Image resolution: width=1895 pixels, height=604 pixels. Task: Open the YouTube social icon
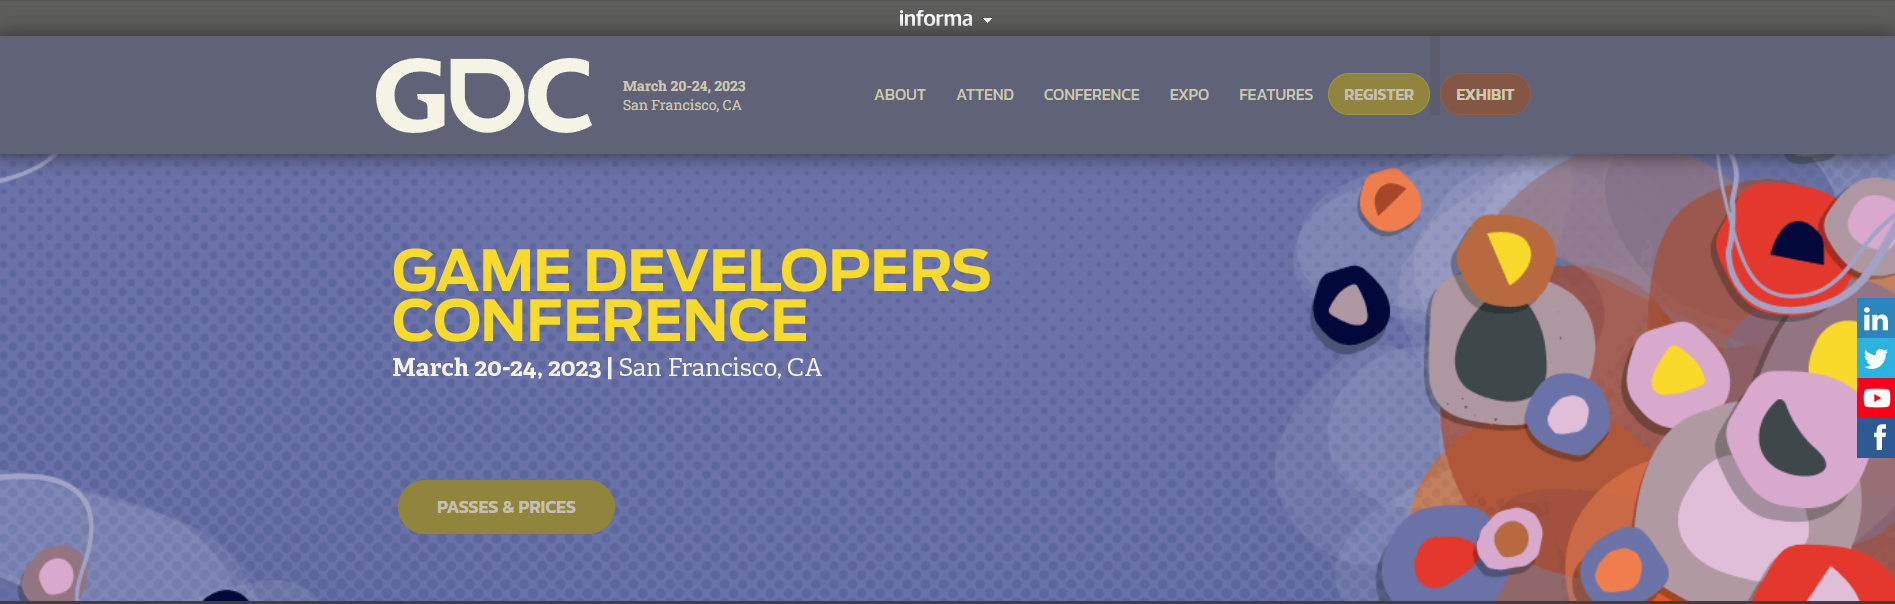1876,398
